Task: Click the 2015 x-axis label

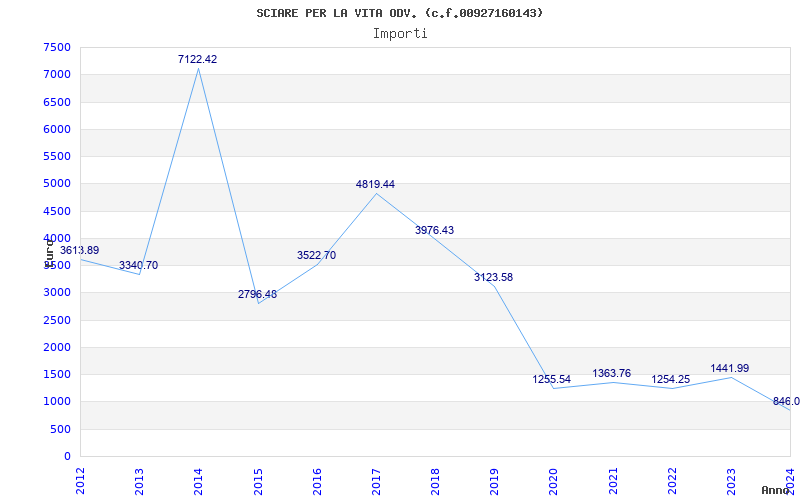Action: tap(258, 481)
